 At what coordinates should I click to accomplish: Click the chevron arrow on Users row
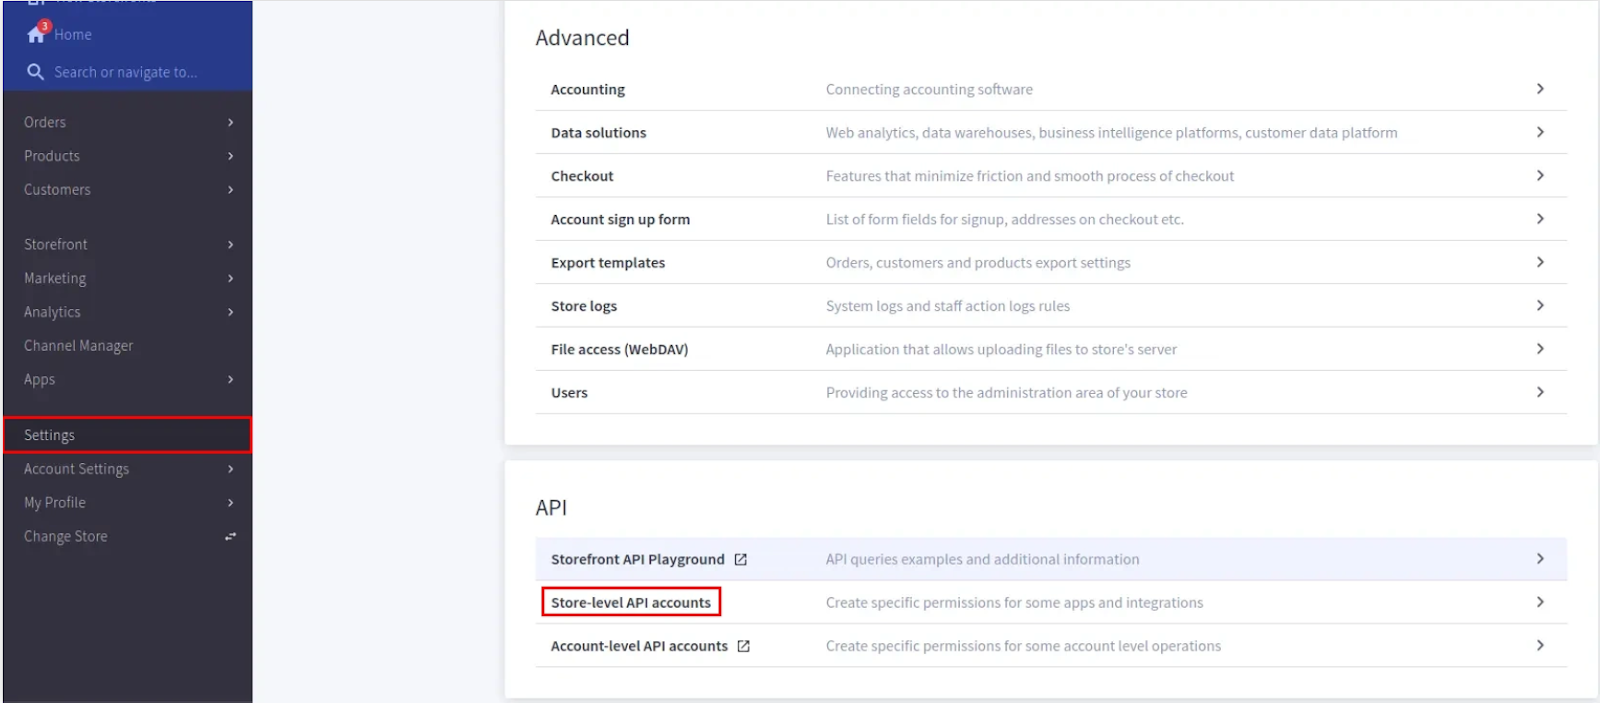(x=1540, y=392)
